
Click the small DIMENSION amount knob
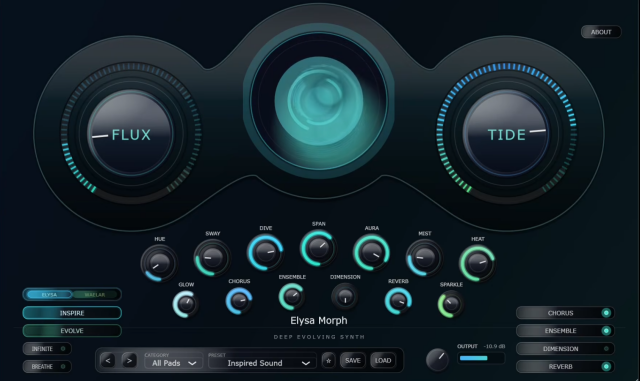pyautogui.click(x=345, y=297)
